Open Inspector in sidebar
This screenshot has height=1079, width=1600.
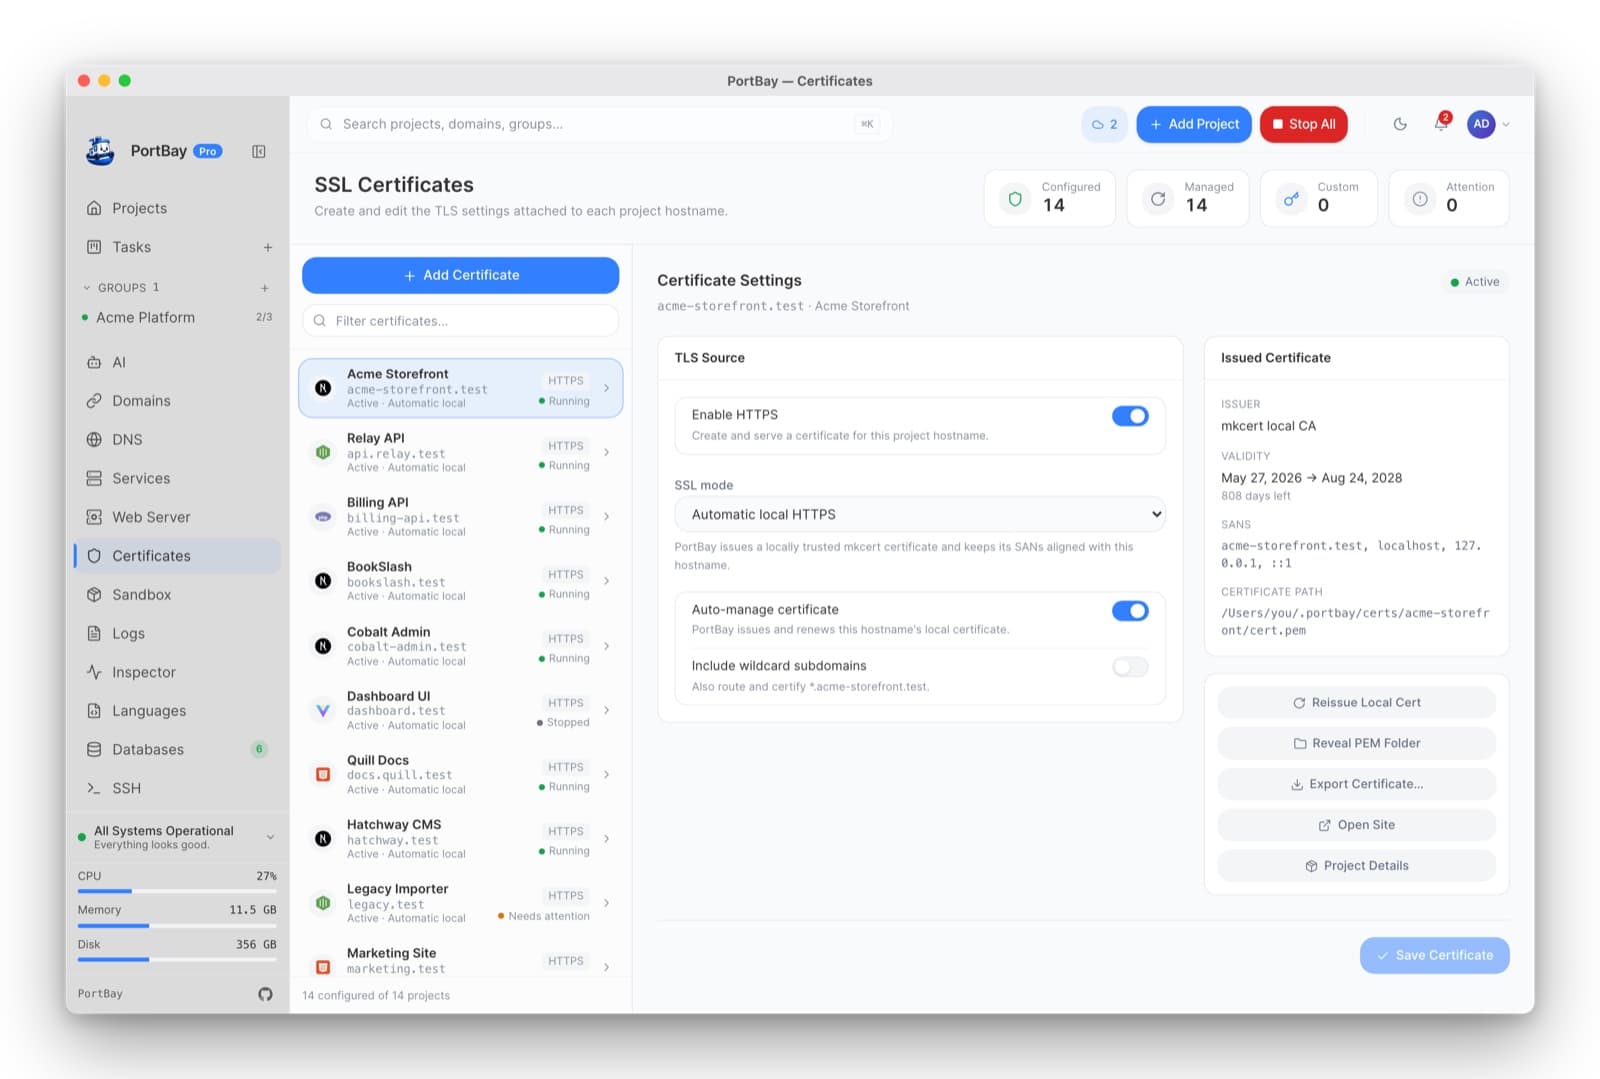177,672
